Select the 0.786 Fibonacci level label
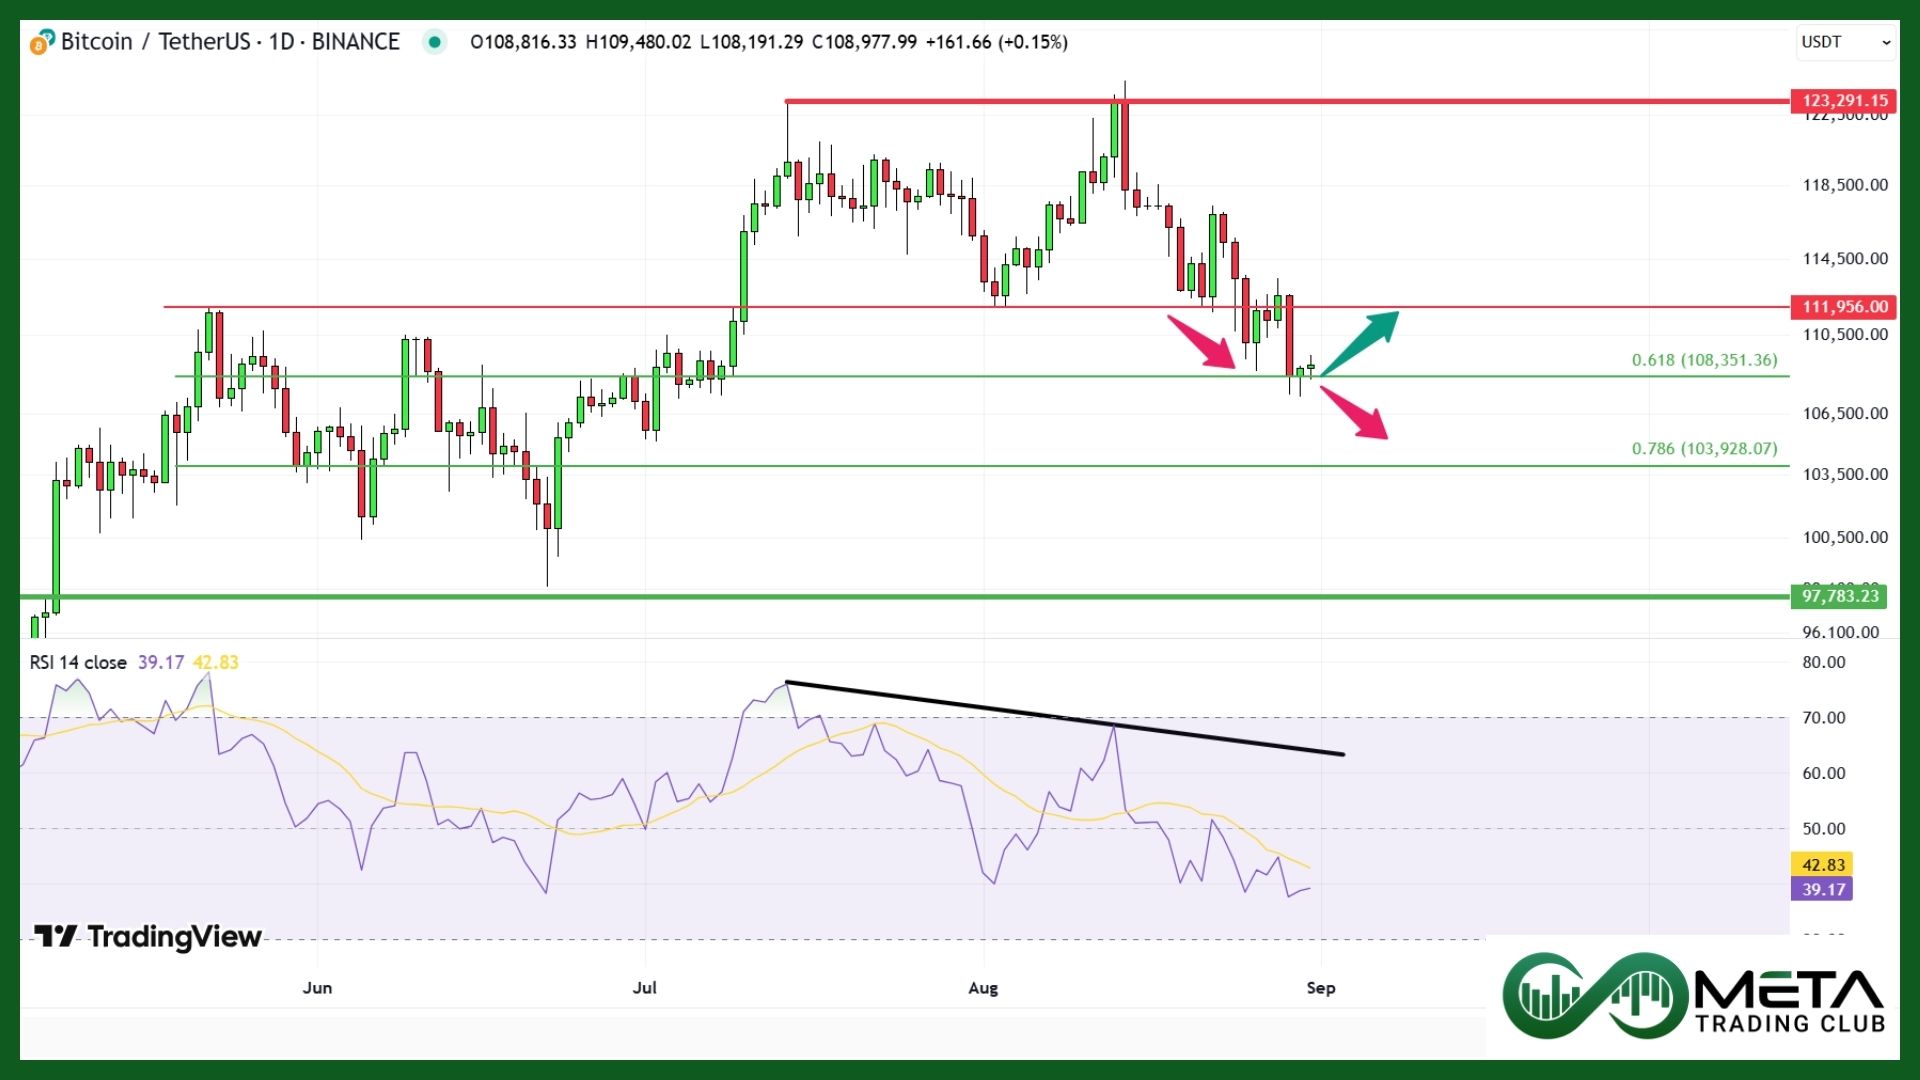 [1704, 449]
